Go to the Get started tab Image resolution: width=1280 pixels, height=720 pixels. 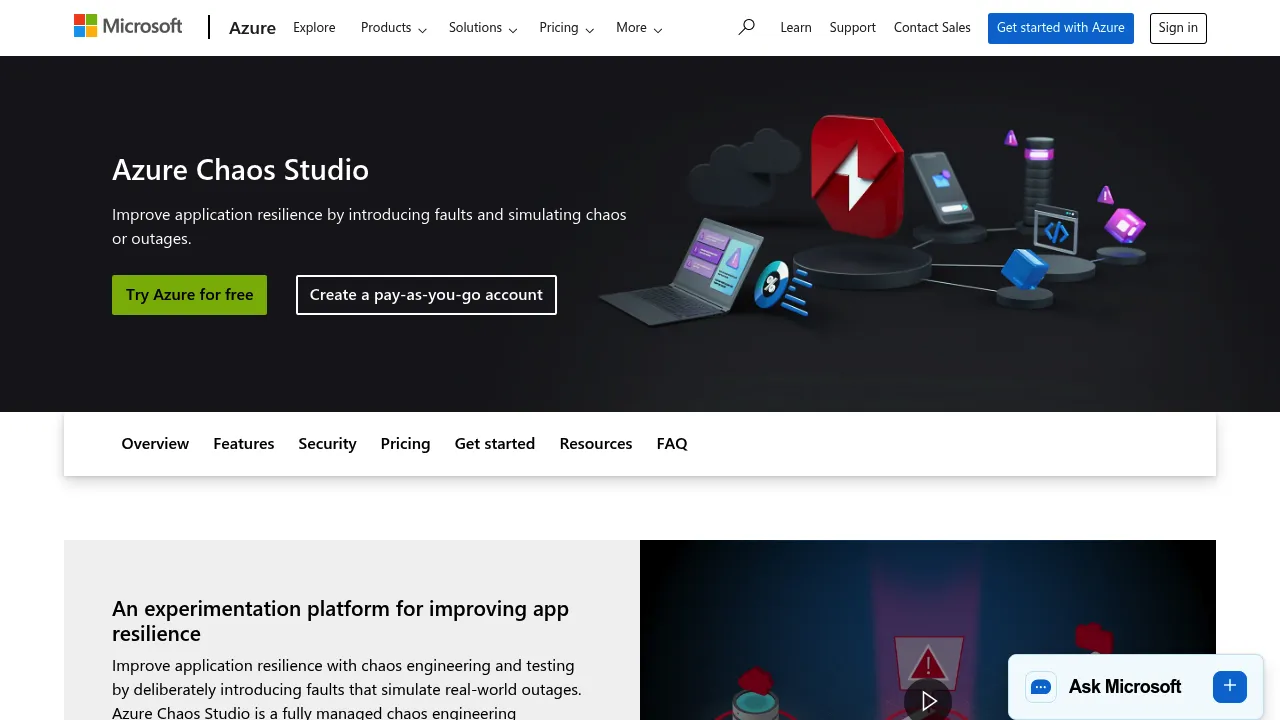pyautogui.click(x=495, y=444)
